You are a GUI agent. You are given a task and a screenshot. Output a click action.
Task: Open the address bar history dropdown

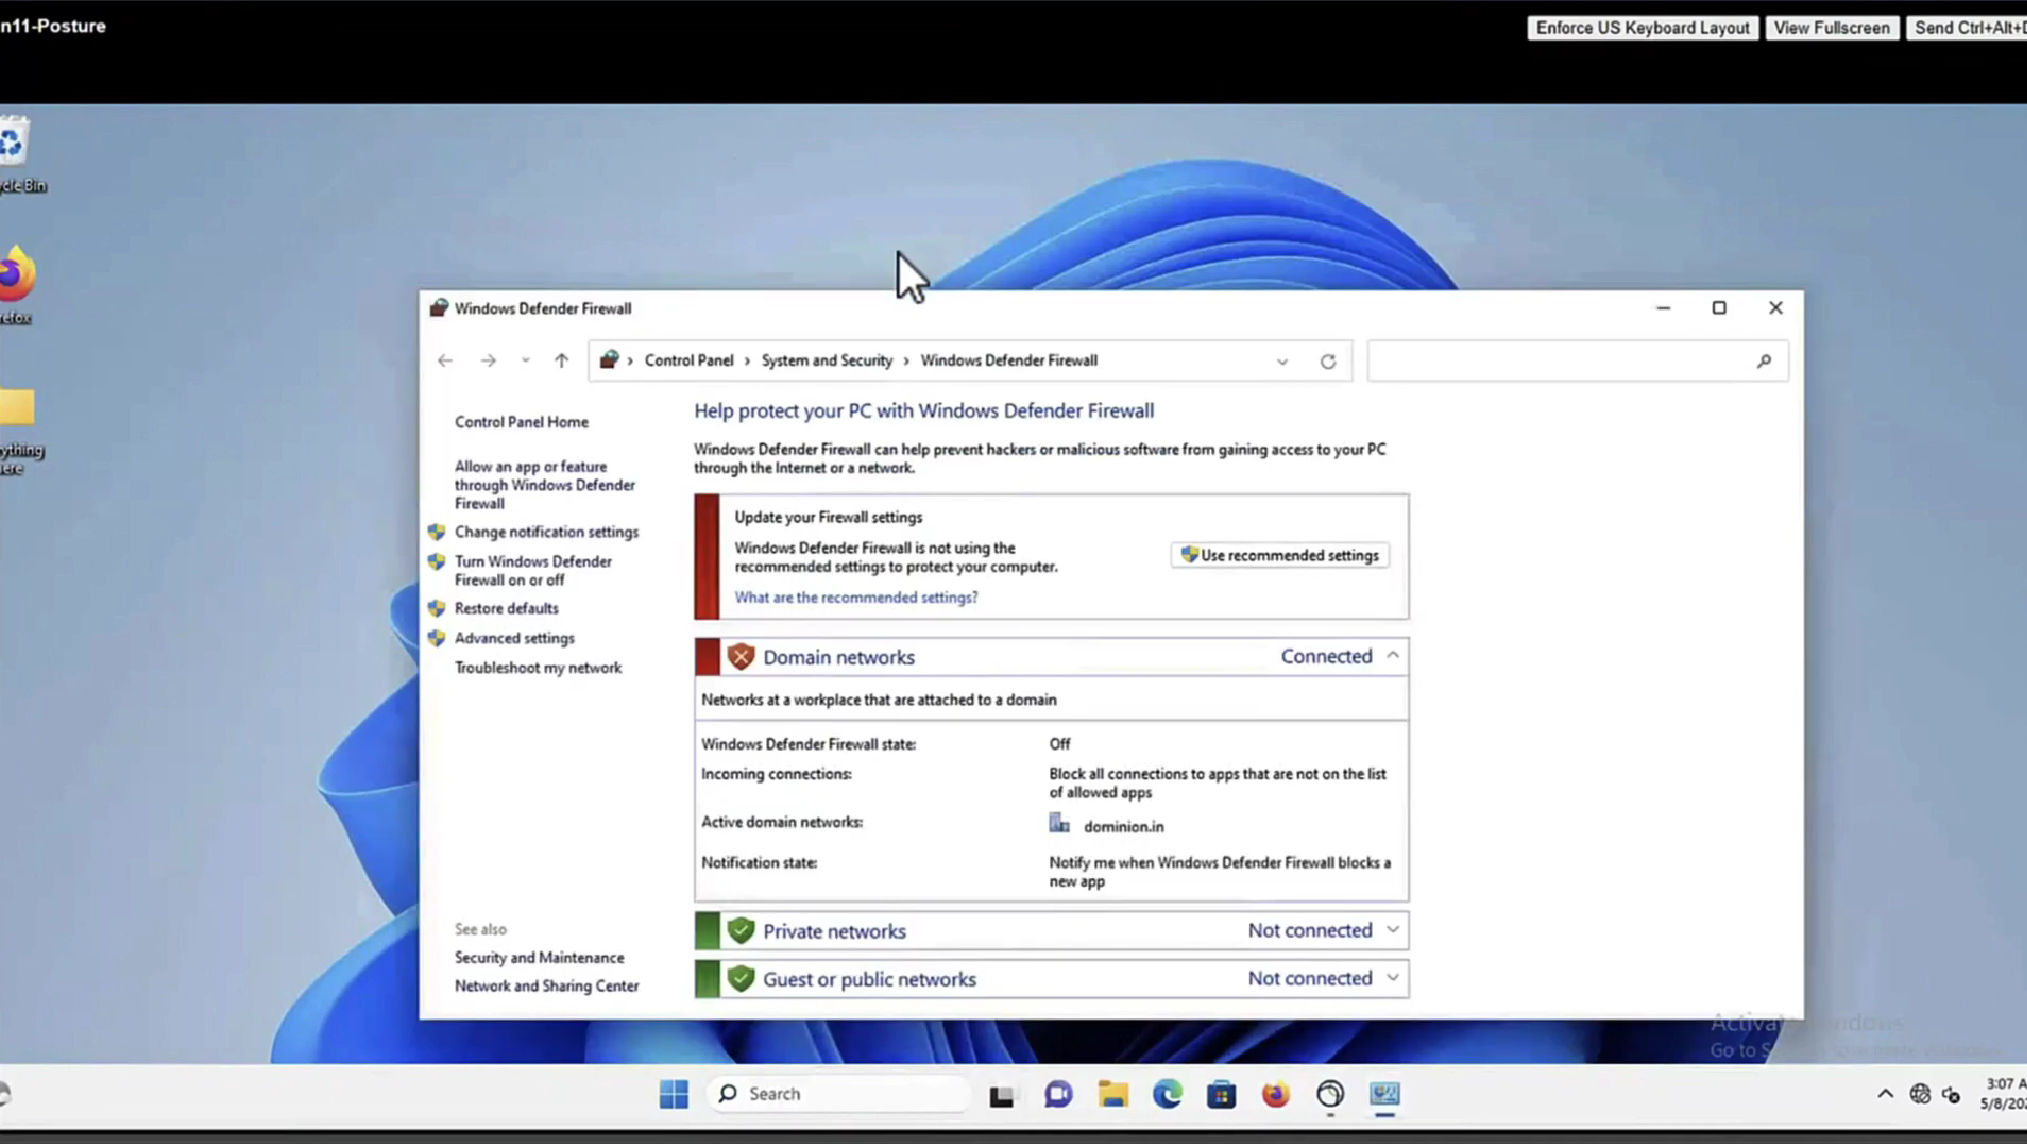(1282, 362)
